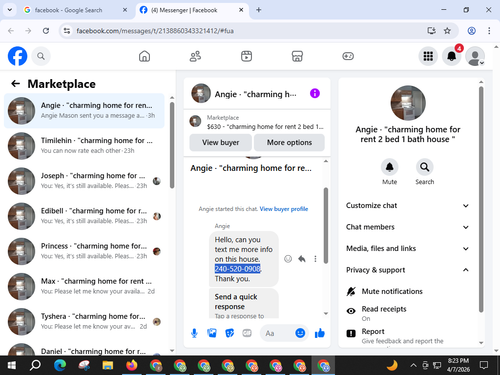Open the Windows Start menu
This screenshot has height=375, width=500.
pyautogui.click(x=11, y=365)
